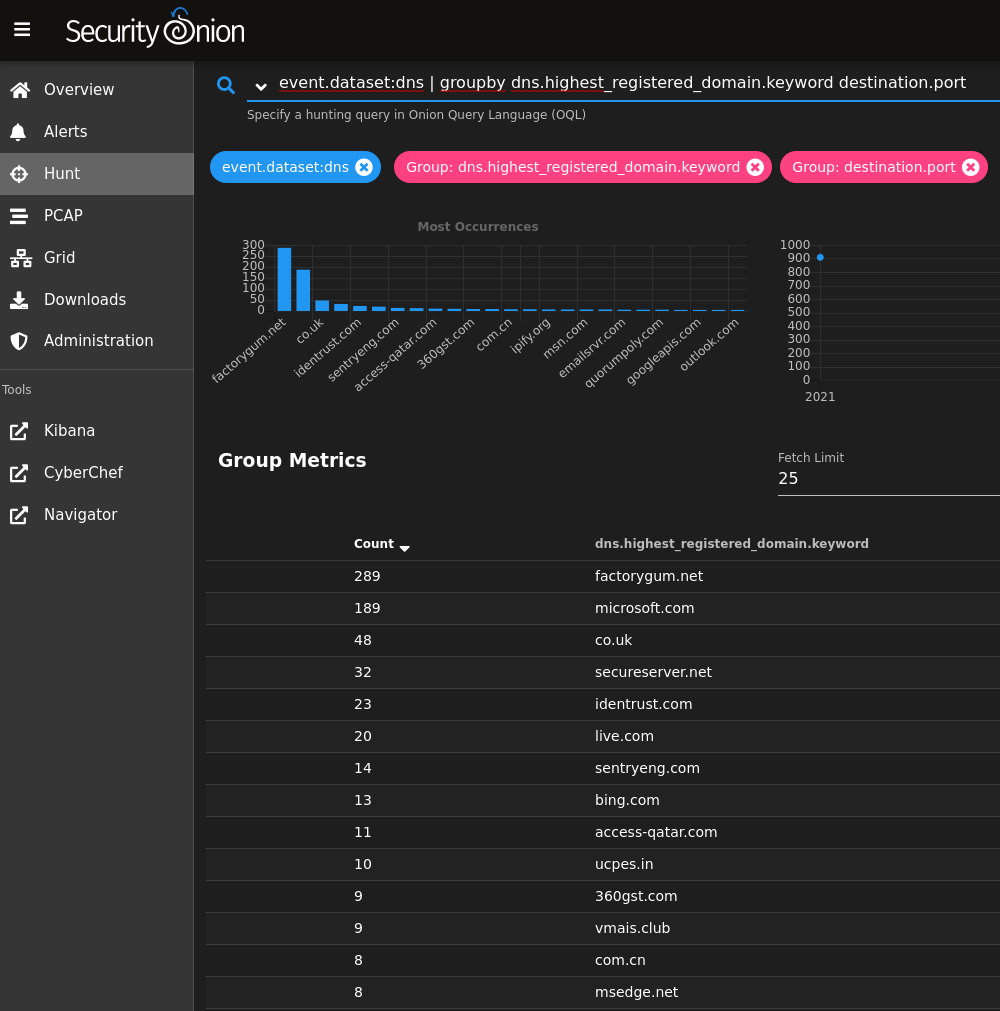Click count value 48

362,640
